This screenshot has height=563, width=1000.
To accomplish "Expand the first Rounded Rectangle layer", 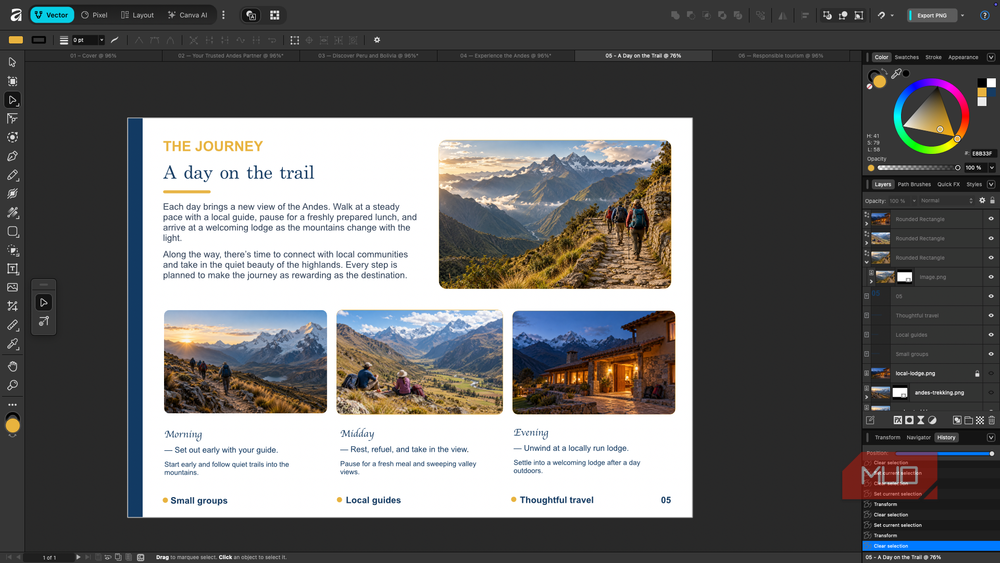I will pyautogui.click(x=867, y=224).
